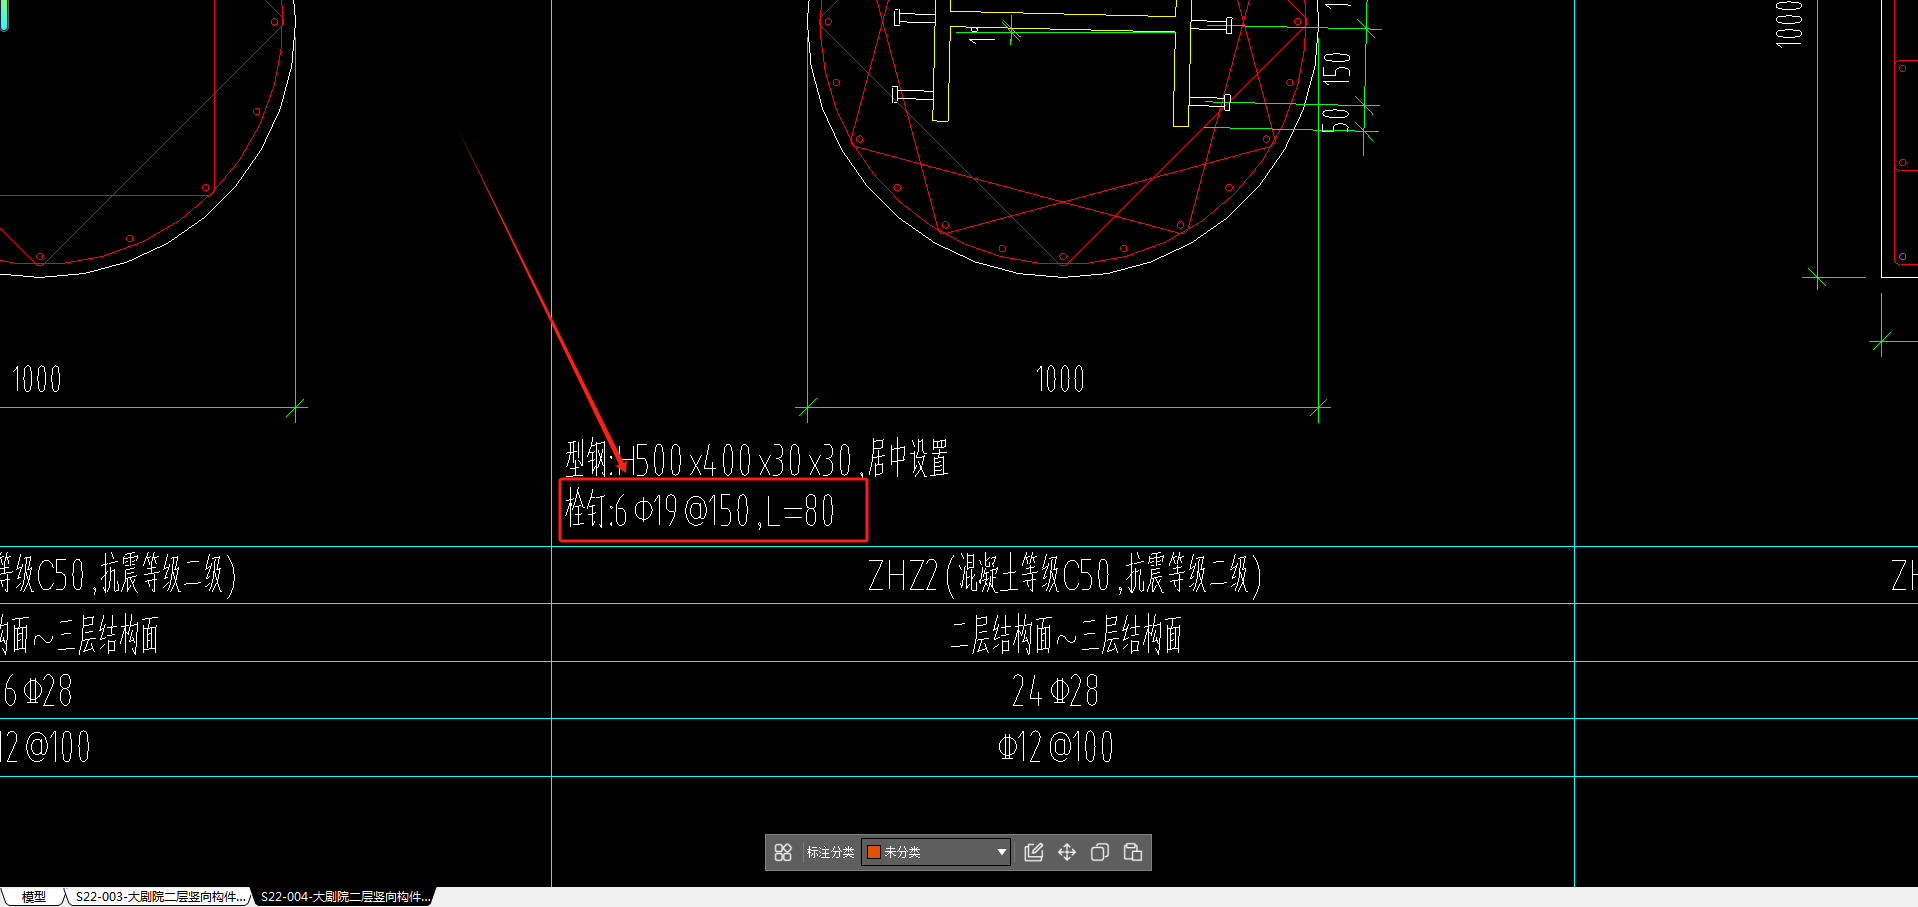The height and width of the screenshot is (907, 1918).
Task: Select the S22-004 layout tab
Action: pos(345,897)
